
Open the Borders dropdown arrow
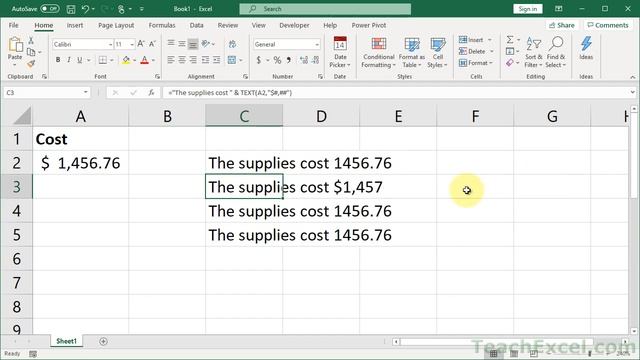pyautogui.click(x=112, y=60)
